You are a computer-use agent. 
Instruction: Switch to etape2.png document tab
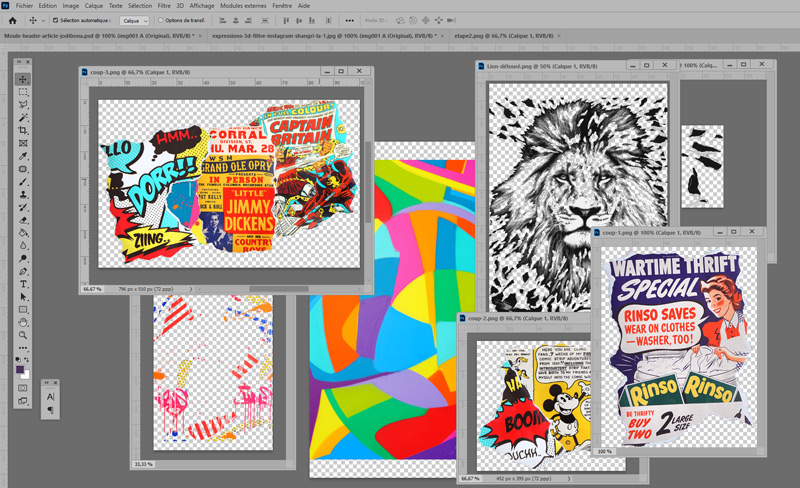tap(504, 36)
